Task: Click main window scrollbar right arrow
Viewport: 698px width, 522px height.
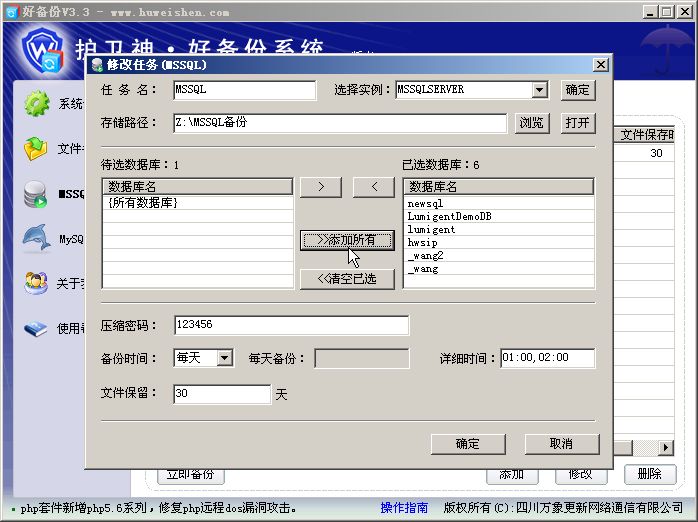Action: 666,448
